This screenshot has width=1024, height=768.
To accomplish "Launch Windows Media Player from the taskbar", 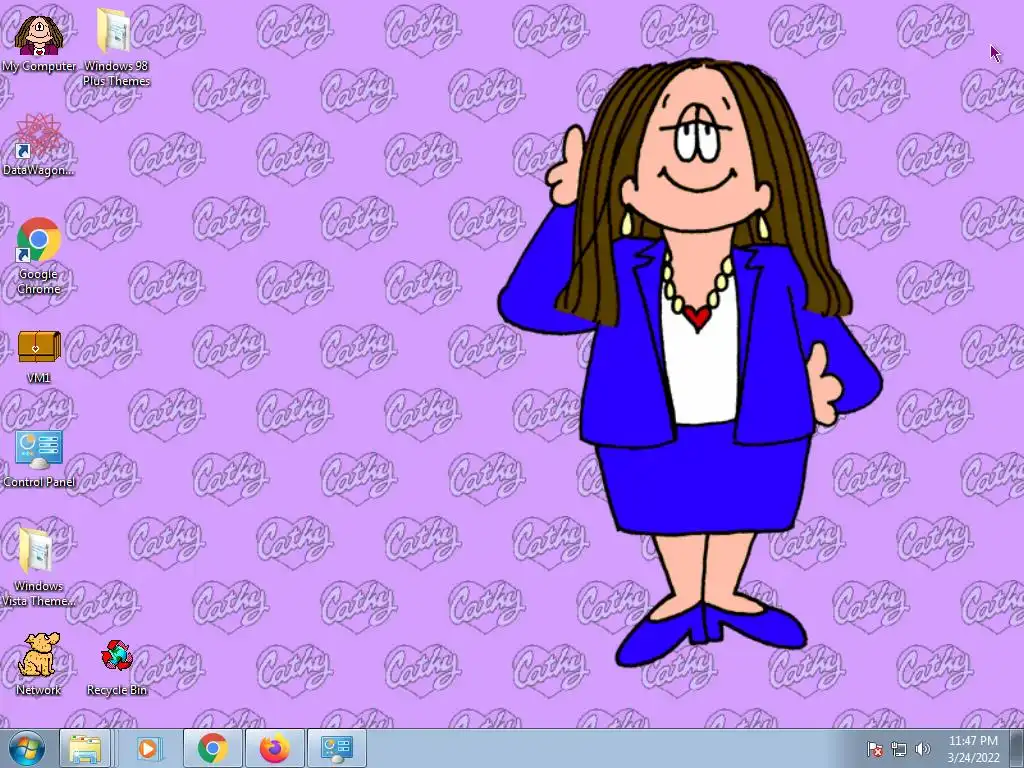I will coord(149,748).
